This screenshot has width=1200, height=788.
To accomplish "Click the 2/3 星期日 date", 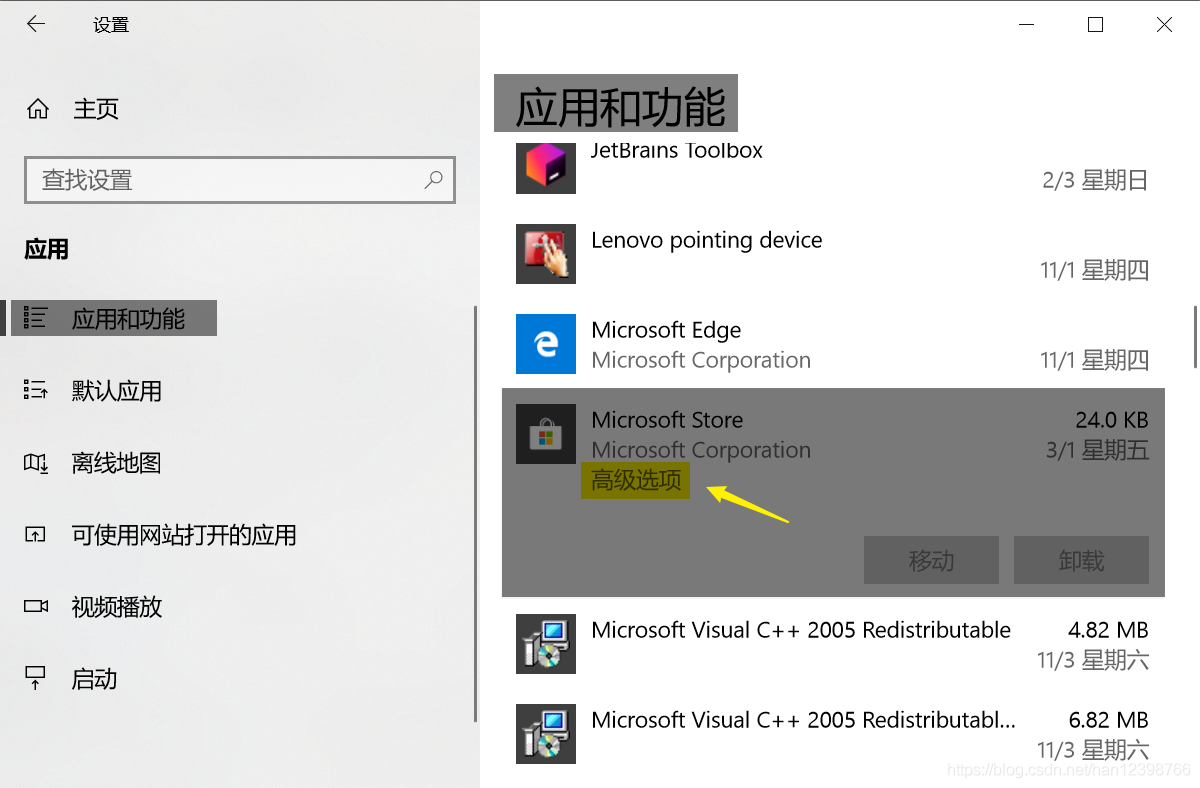I will coord(1095,180).
